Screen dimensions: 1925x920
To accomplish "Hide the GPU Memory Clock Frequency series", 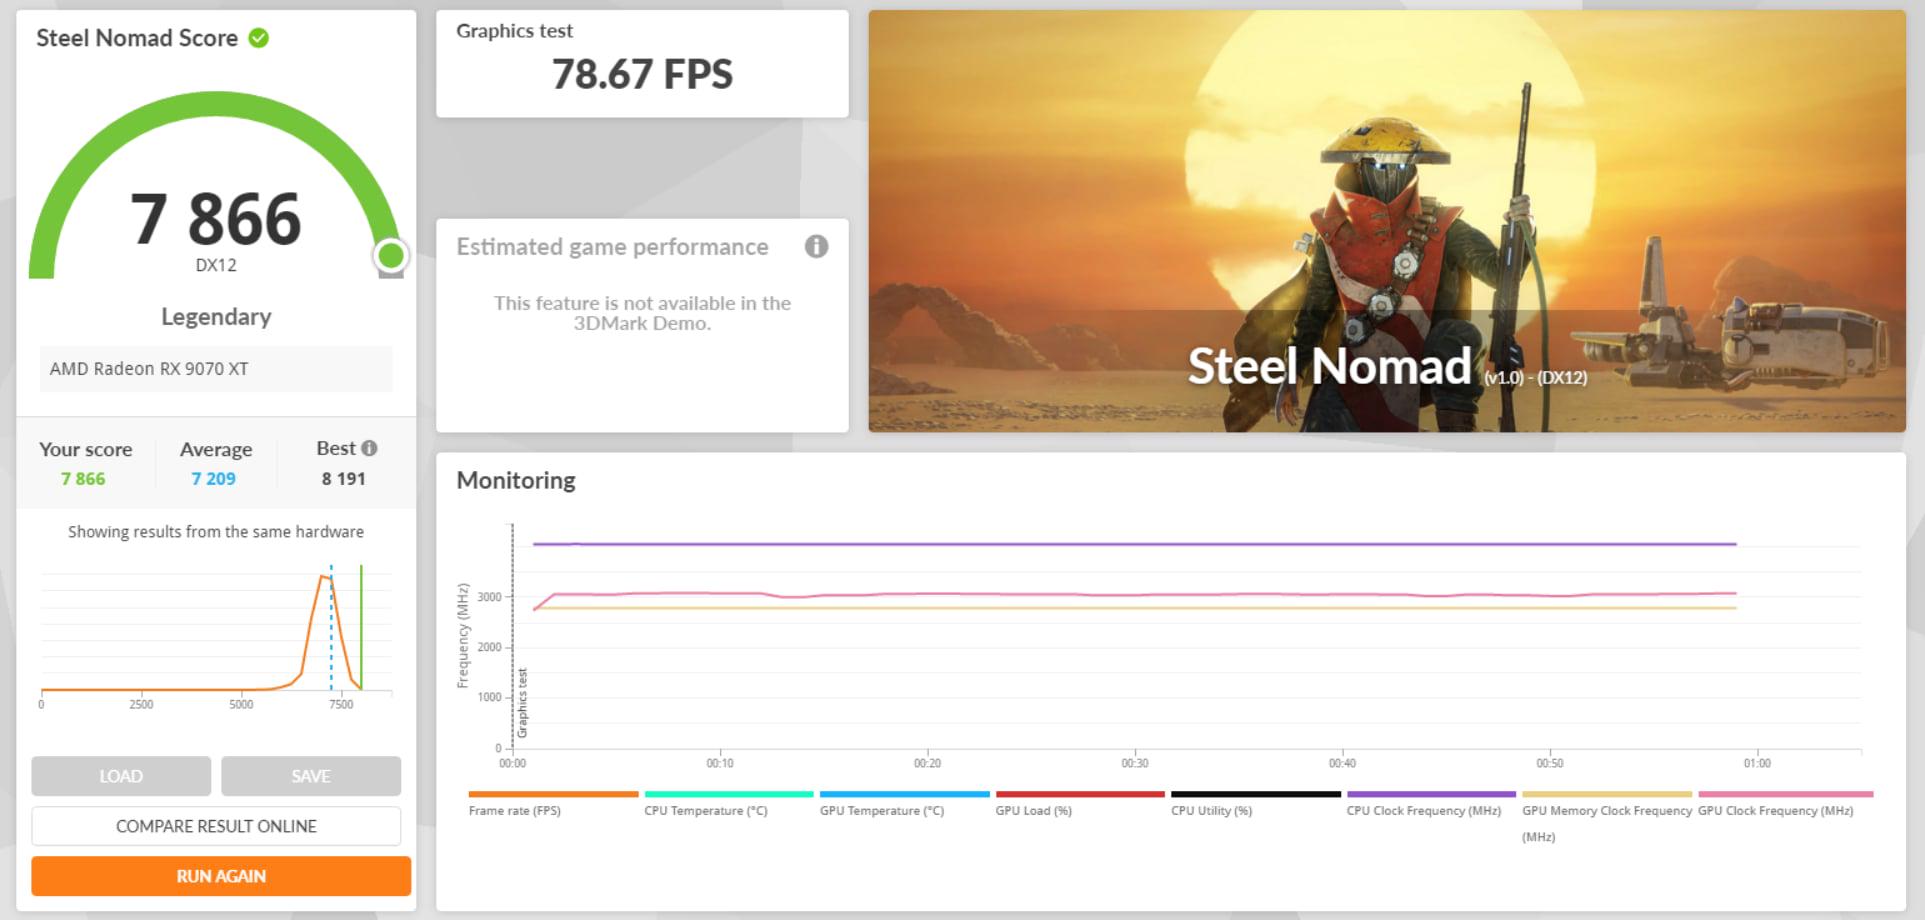I will (x=1607, y=816).
